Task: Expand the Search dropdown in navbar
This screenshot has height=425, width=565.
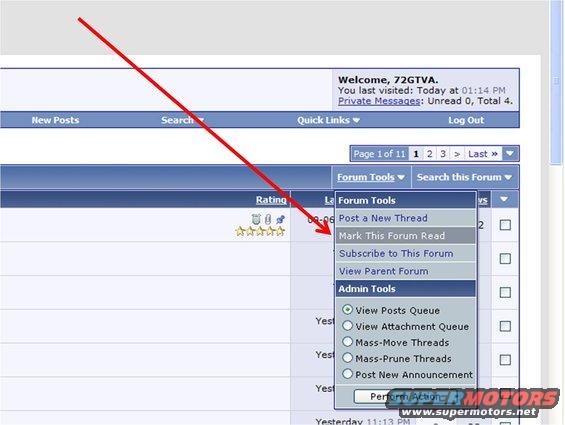Action: tap(183, 120)
